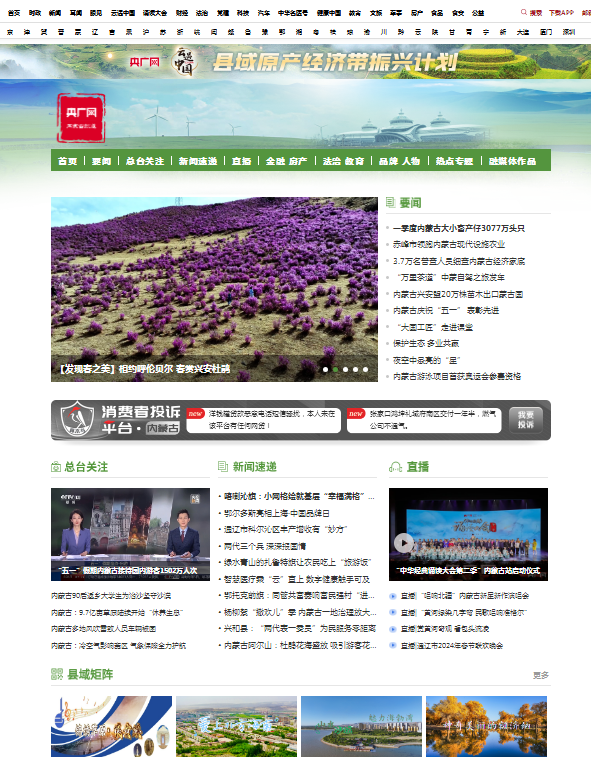Click the live icon before 通辽市2024年春节联欢晚会
Screen dimensions: 591x763
click(x=393, y=646)
